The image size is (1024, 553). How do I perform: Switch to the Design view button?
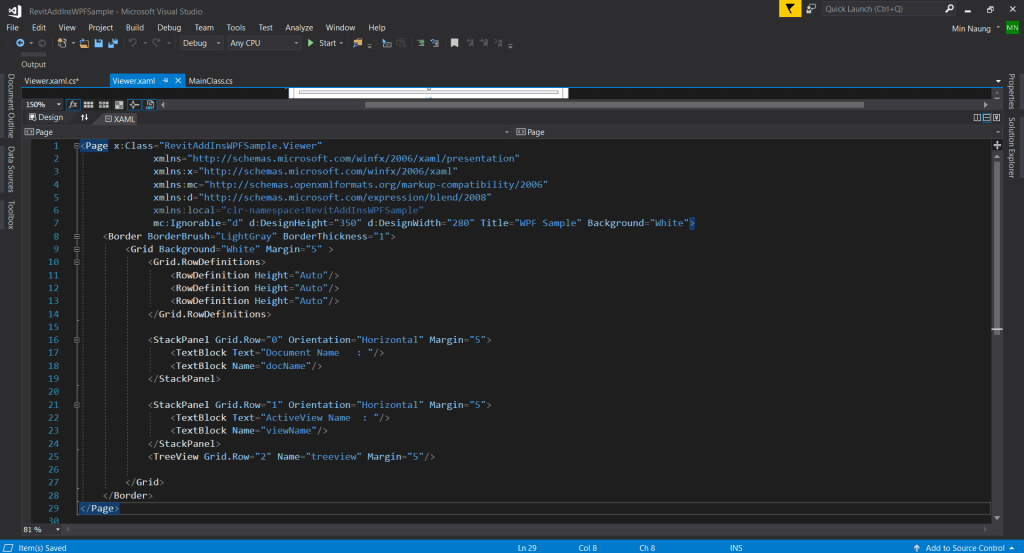(45, 118)
